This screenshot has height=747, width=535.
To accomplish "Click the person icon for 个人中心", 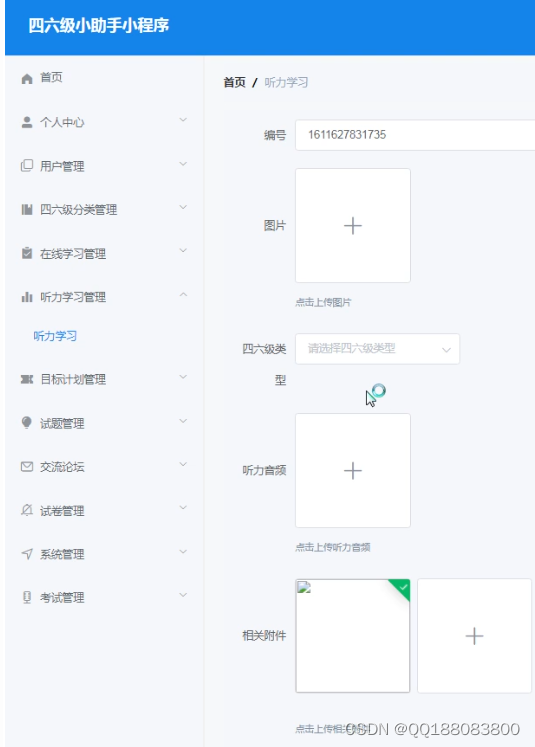I will point(27,122).
